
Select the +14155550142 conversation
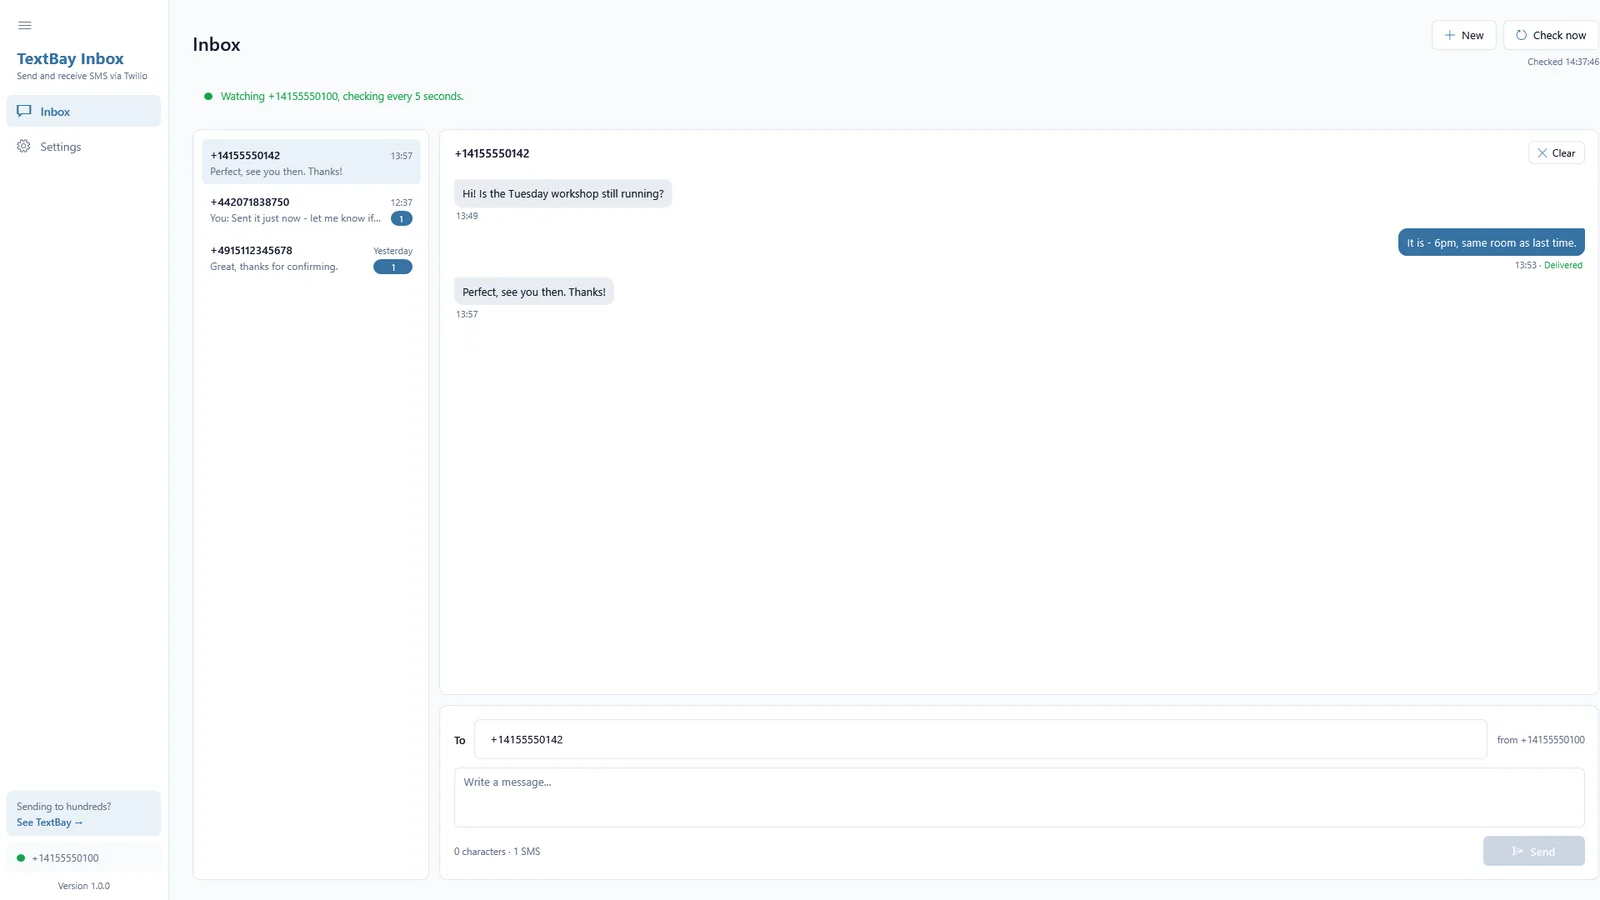click(x=311, y=162)
